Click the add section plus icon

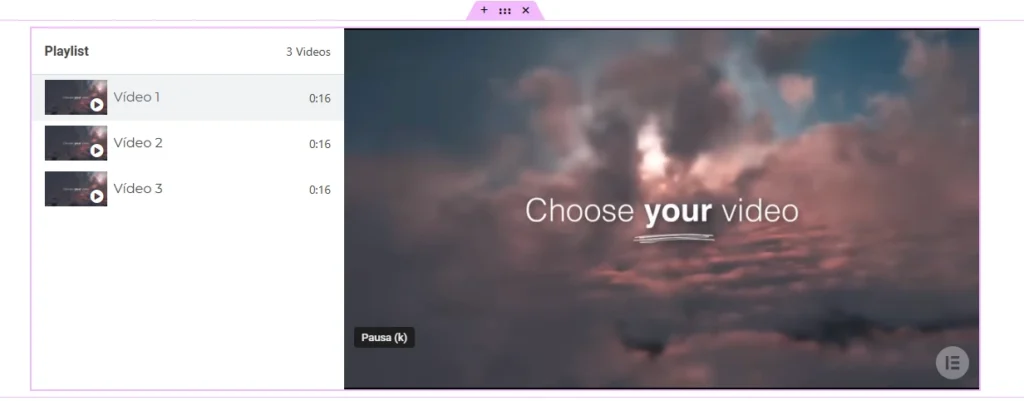pyautogui.click(x=484, y=10)
